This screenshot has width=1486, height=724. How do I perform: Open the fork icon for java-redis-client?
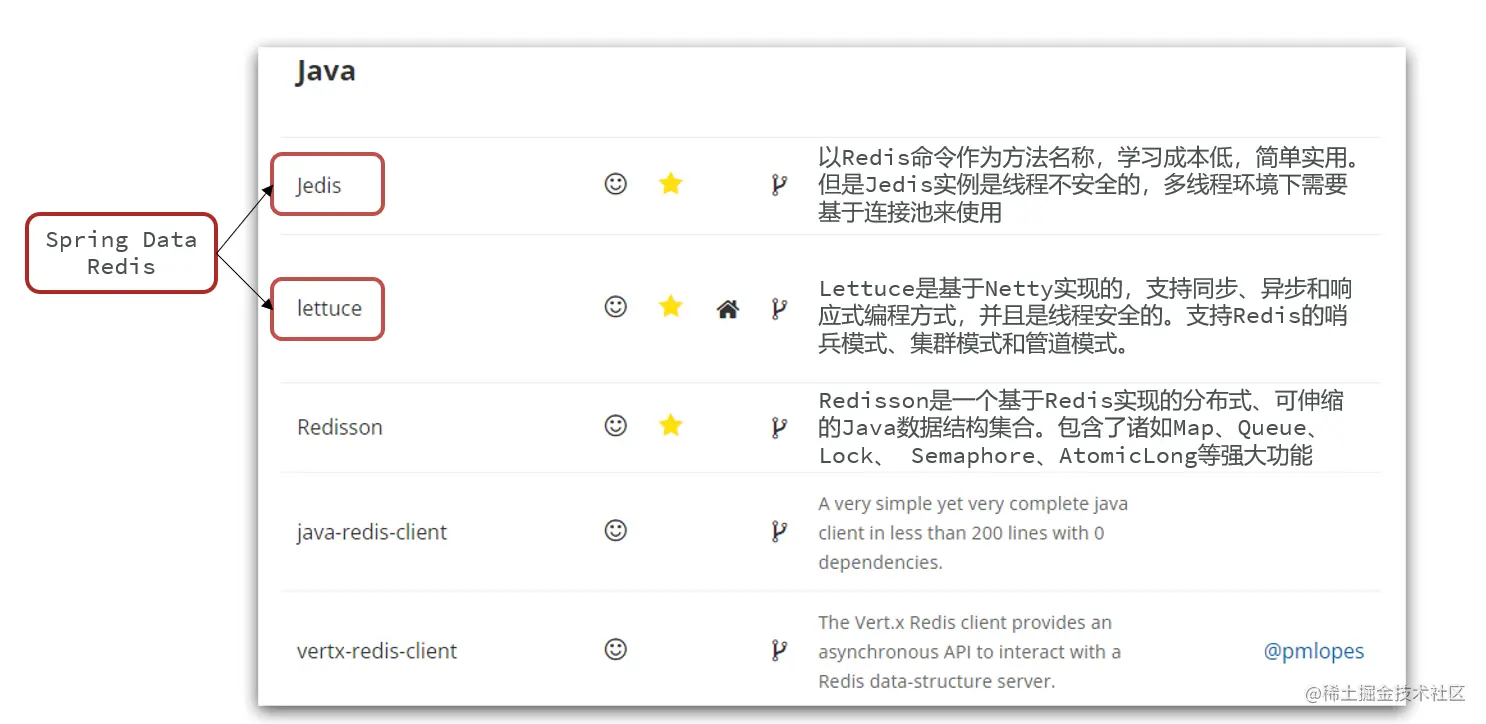click(779, 532)
